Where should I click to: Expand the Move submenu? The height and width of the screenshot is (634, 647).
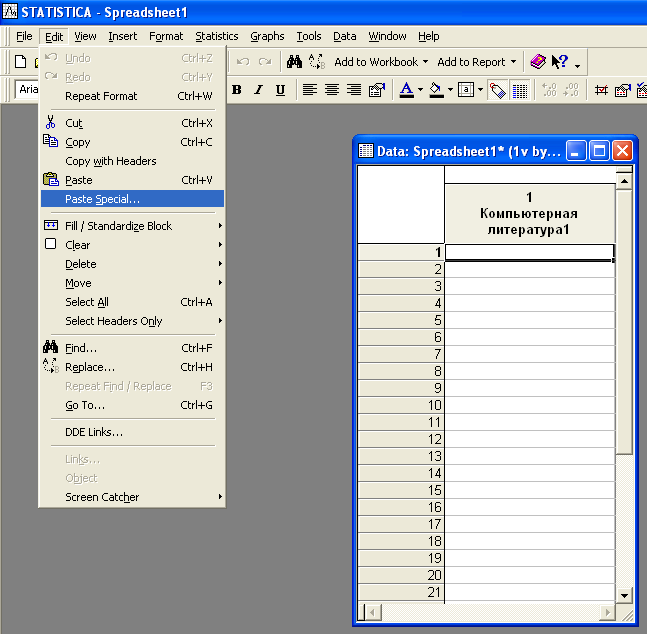click(x=132, y=283)
